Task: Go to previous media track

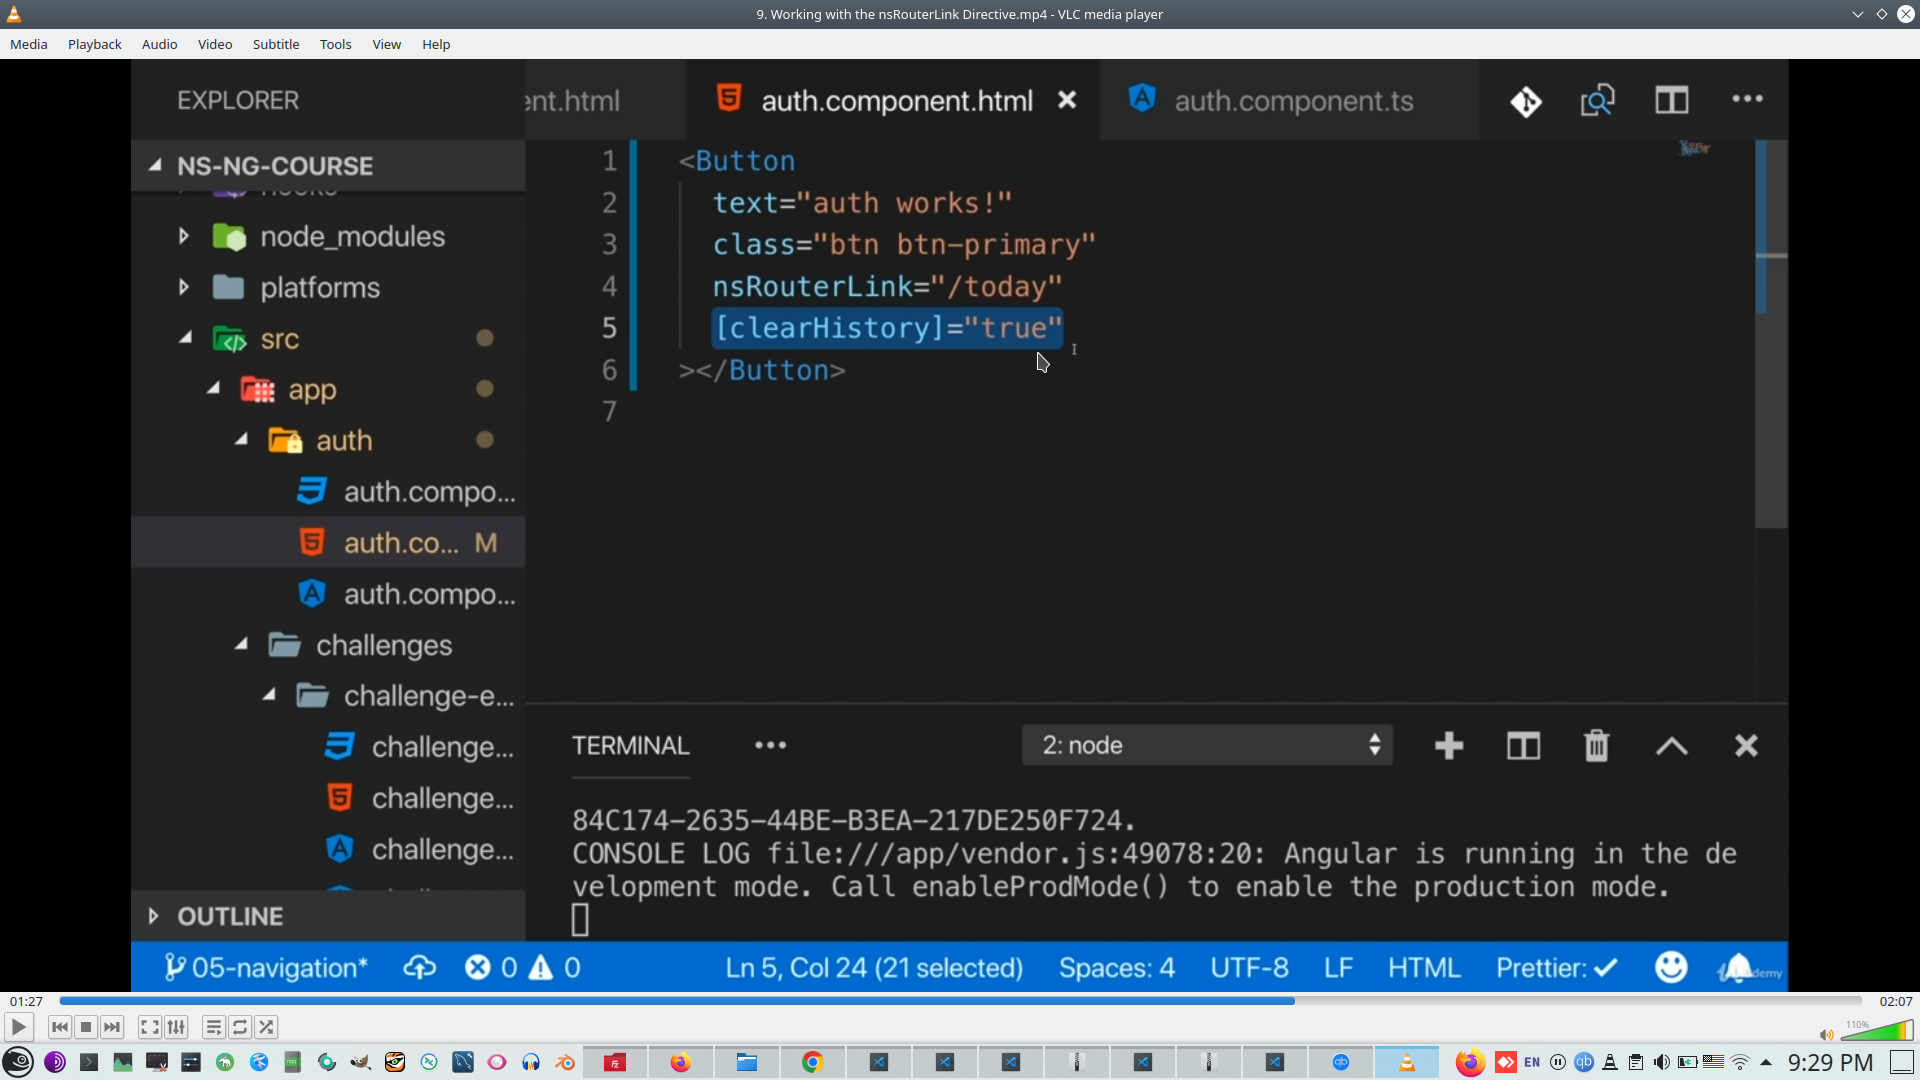Action: pyautogui.click(x=59, y=1027)
